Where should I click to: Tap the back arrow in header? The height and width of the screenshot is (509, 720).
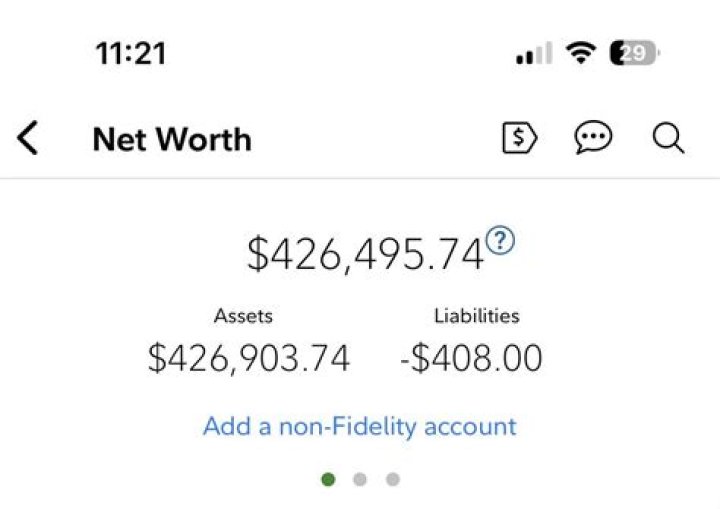point(28,138)
